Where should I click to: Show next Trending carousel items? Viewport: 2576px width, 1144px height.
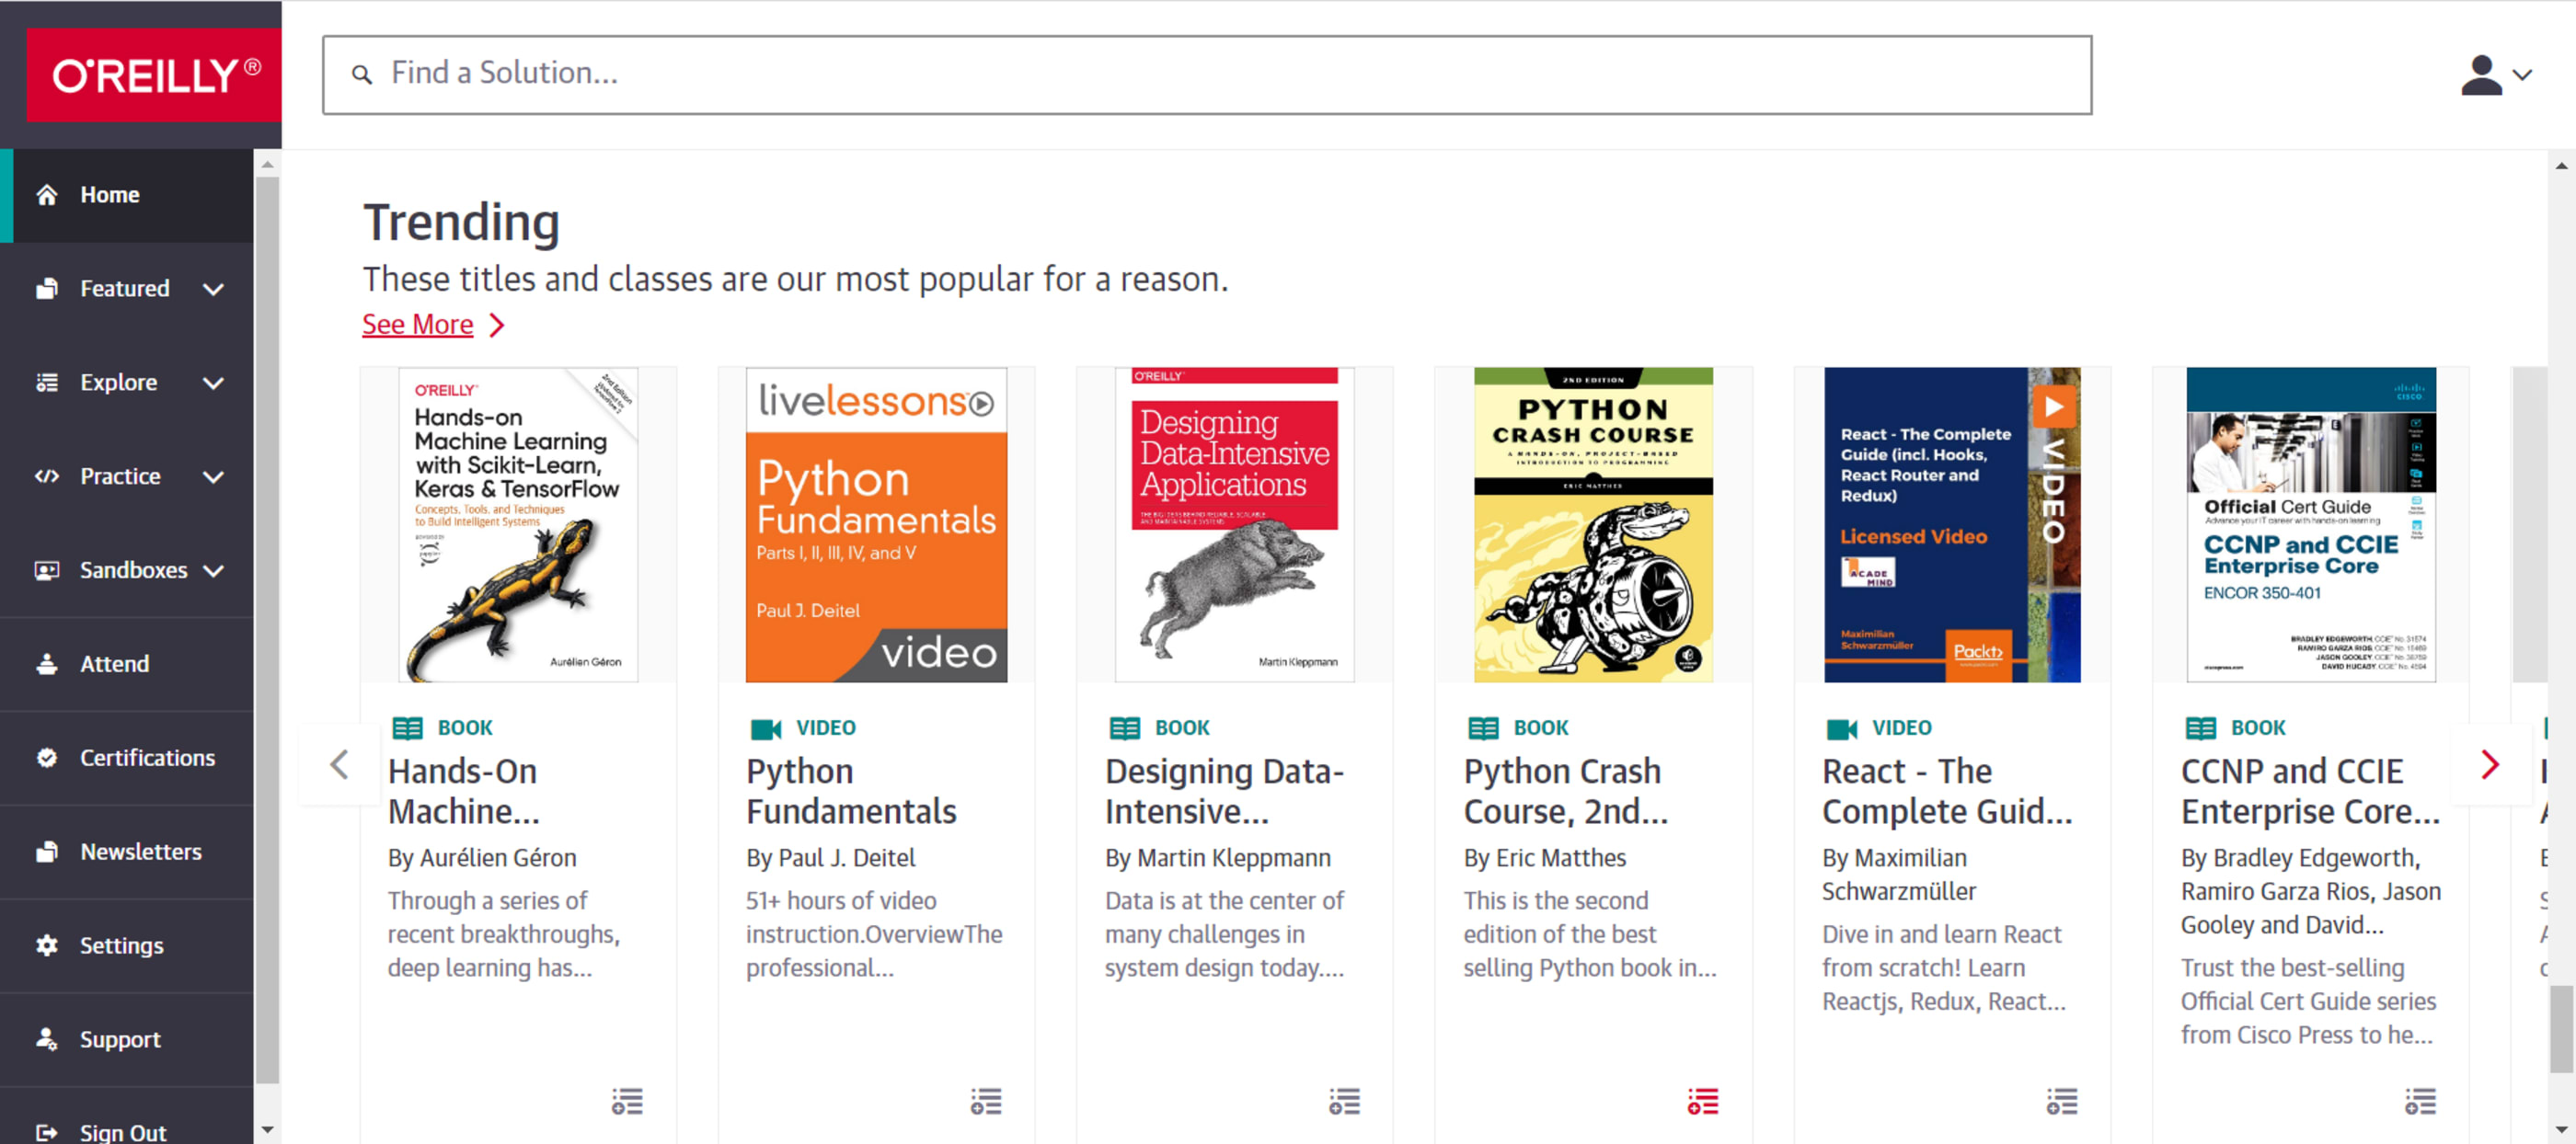tap(2489, 765)
